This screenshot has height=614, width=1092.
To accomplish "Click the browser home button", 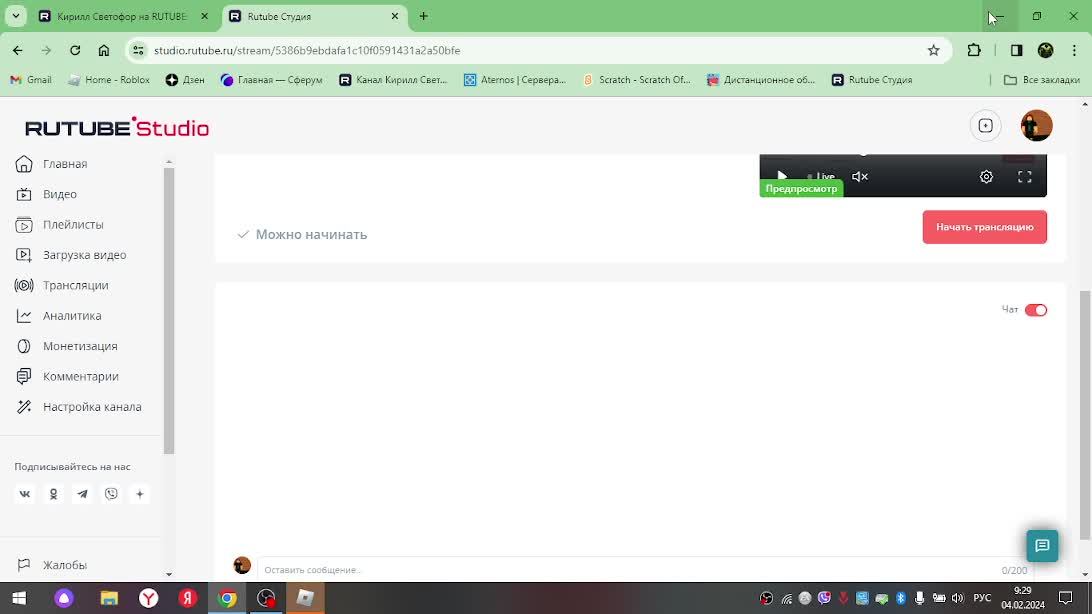I will [104, 50].
